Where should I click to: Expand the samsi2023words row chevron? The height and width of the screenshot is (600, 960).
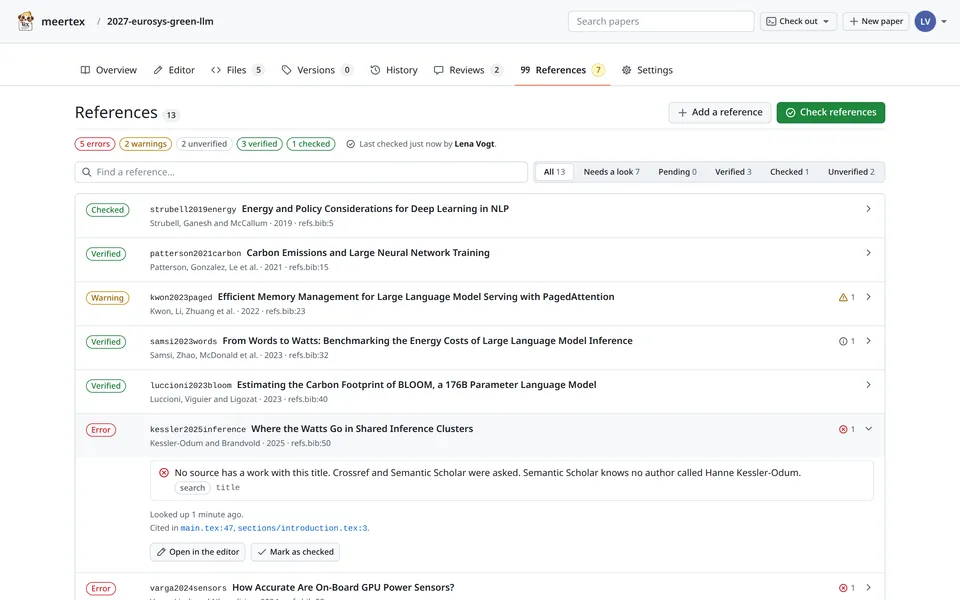tap(868, 342)
